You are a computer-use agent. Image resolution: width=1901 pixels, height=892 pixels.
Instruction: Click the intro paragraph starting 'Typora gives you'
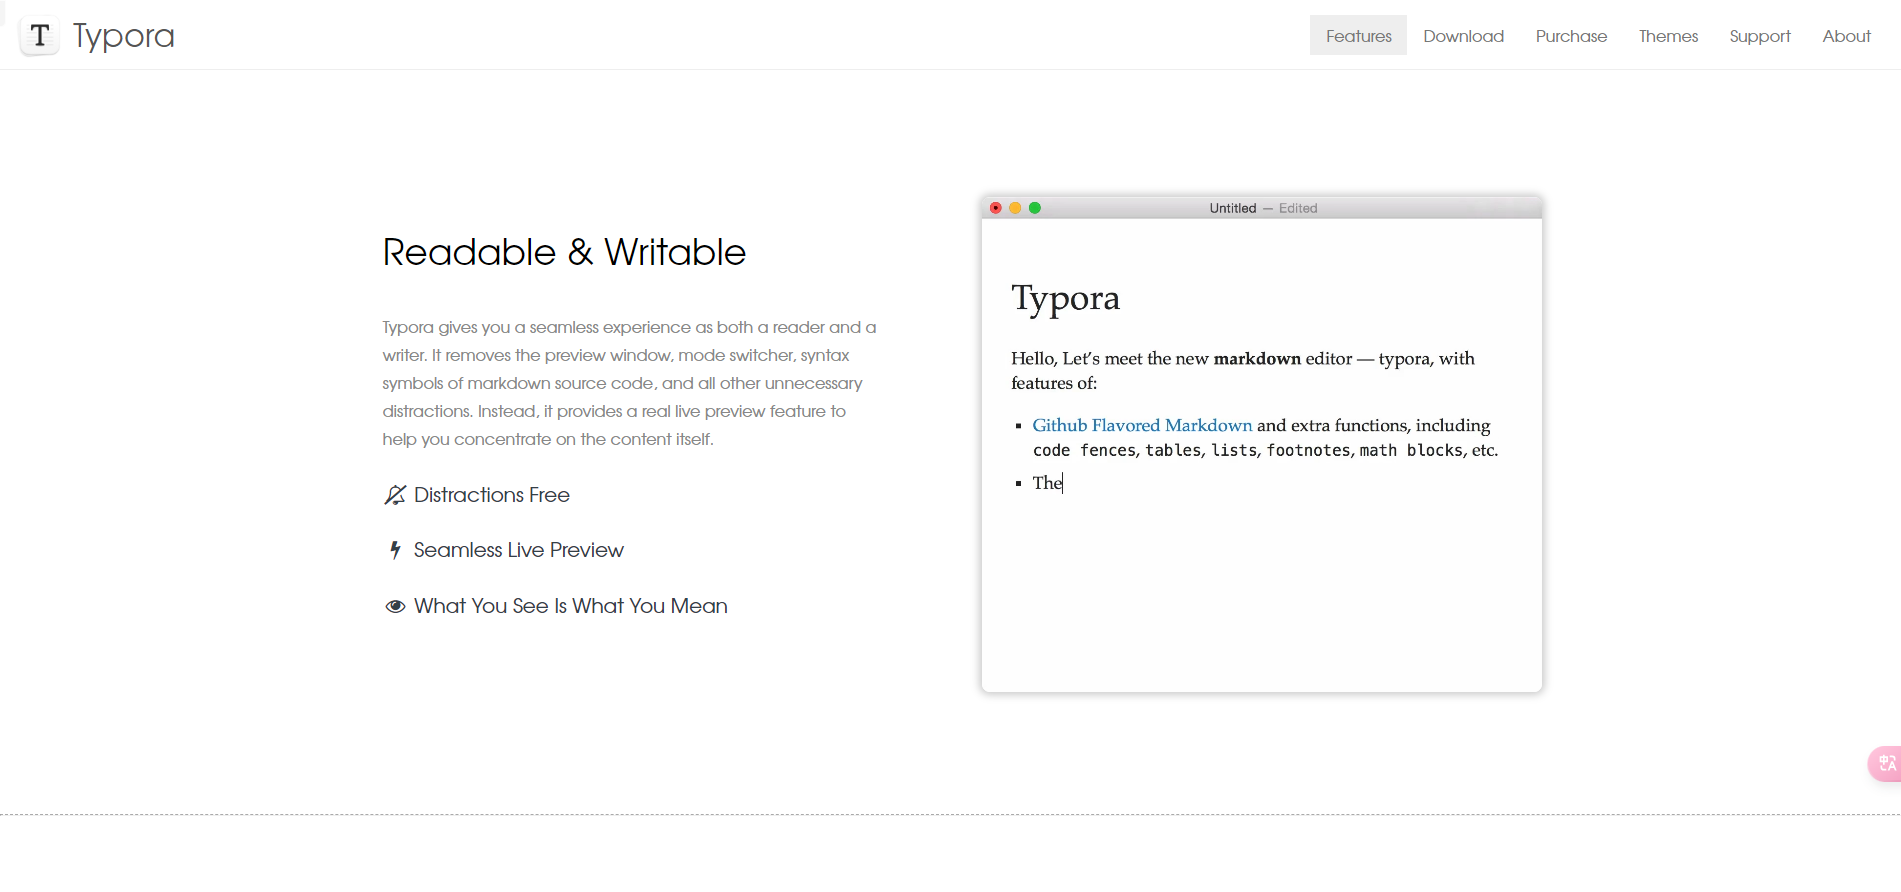(x=630, y=383)
